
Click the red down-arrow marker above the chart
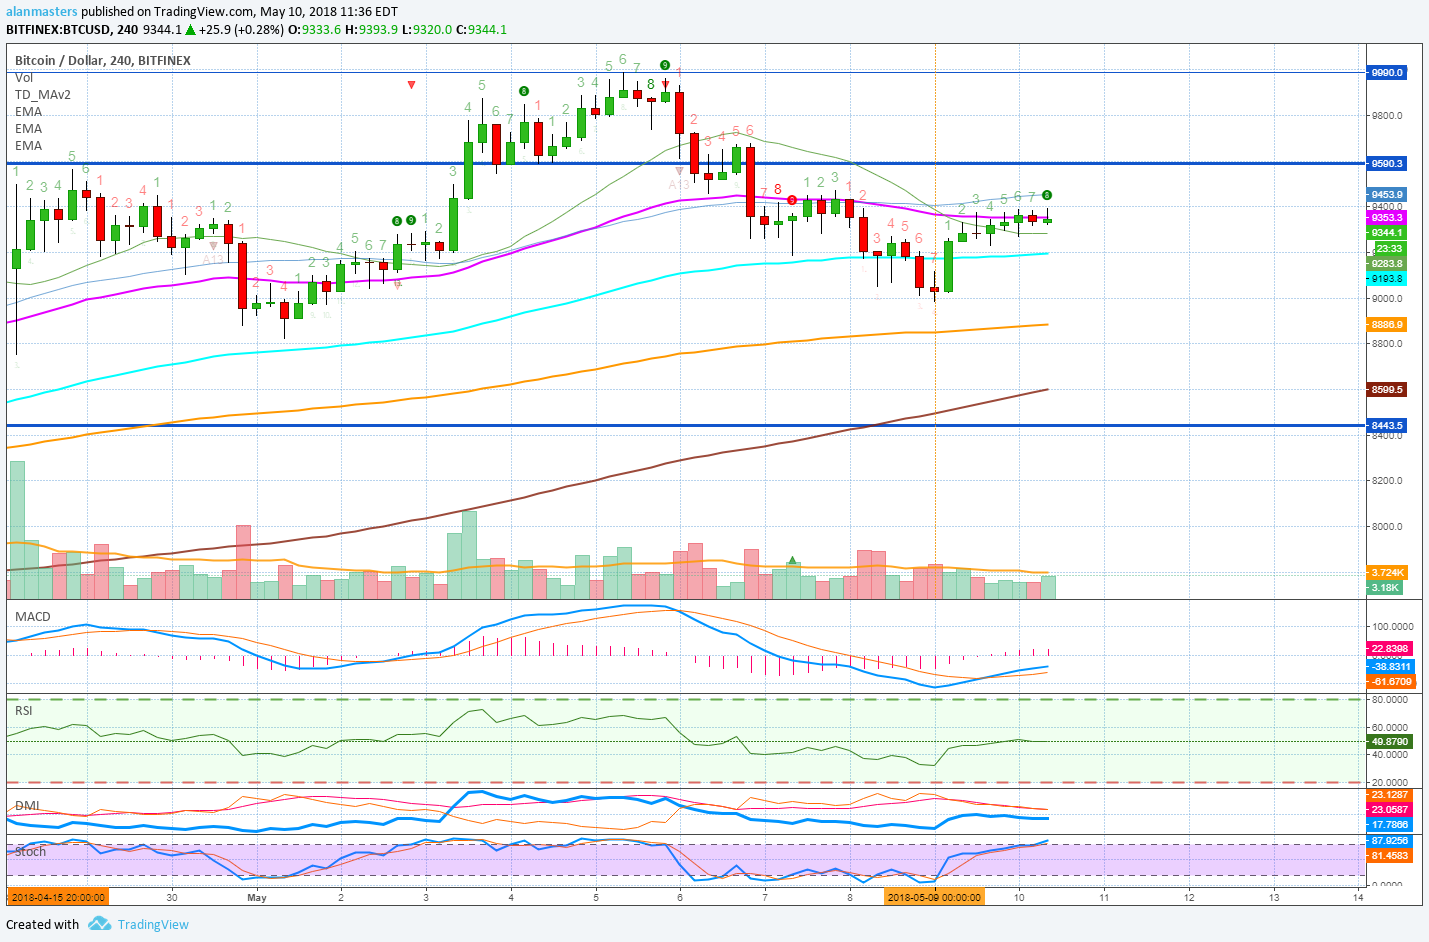tap(411, 85)
